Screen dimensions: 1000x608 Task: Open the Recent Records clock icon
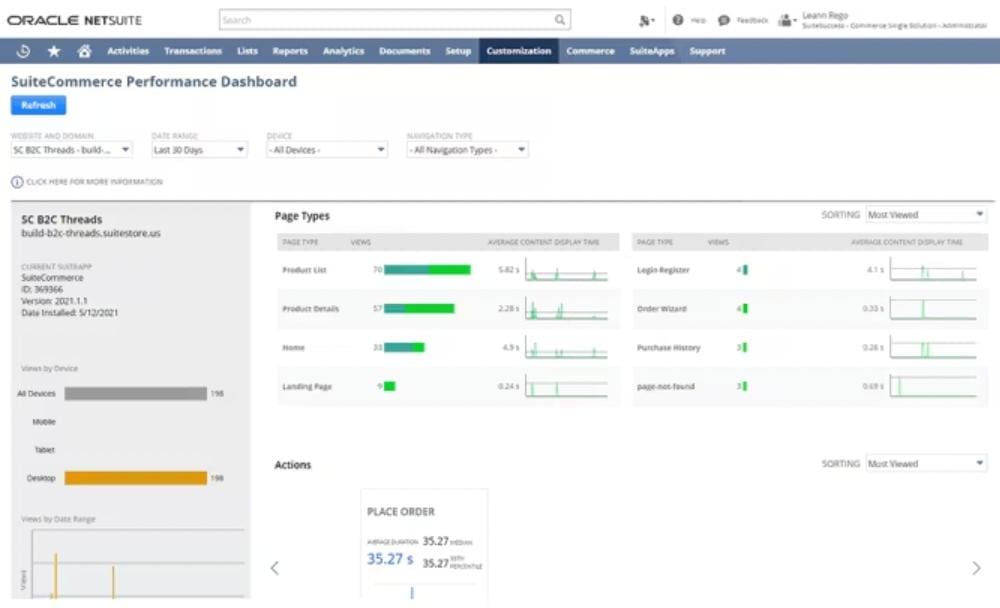pyautogui.click(x=24, y=51)
